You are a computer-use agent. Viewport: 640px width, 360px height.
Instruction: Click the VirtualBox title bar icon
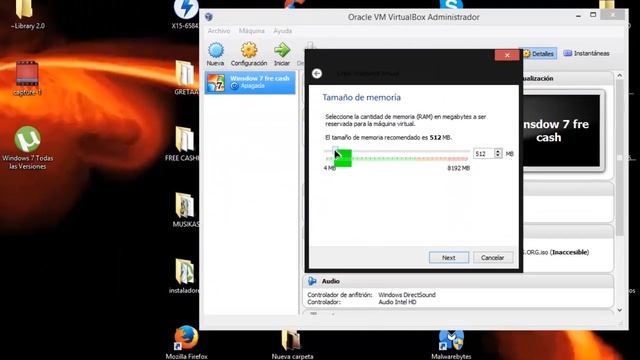[x=209, y=17]
